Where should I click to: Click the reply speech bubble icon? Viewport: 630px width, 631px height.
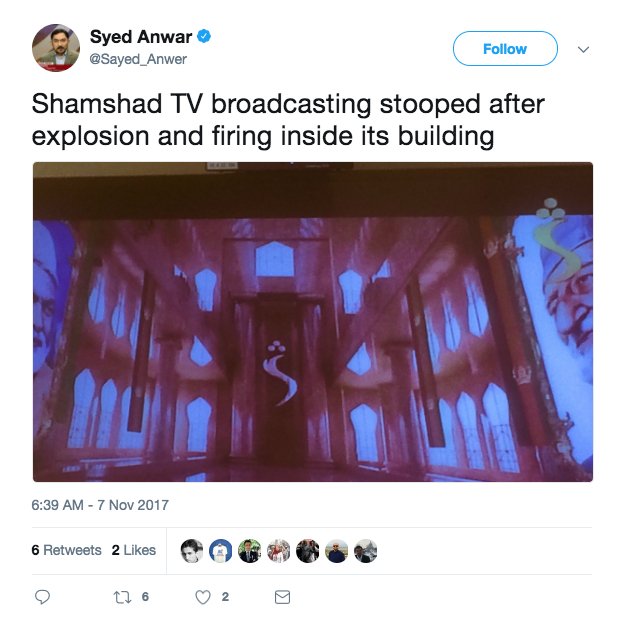42,597
